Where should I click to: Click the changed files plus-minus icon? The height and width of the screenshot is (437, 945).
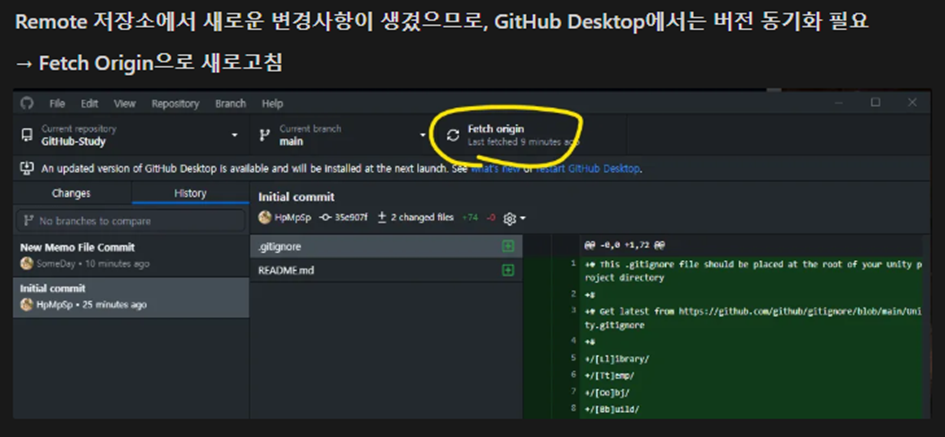click(x=381, y=218)
